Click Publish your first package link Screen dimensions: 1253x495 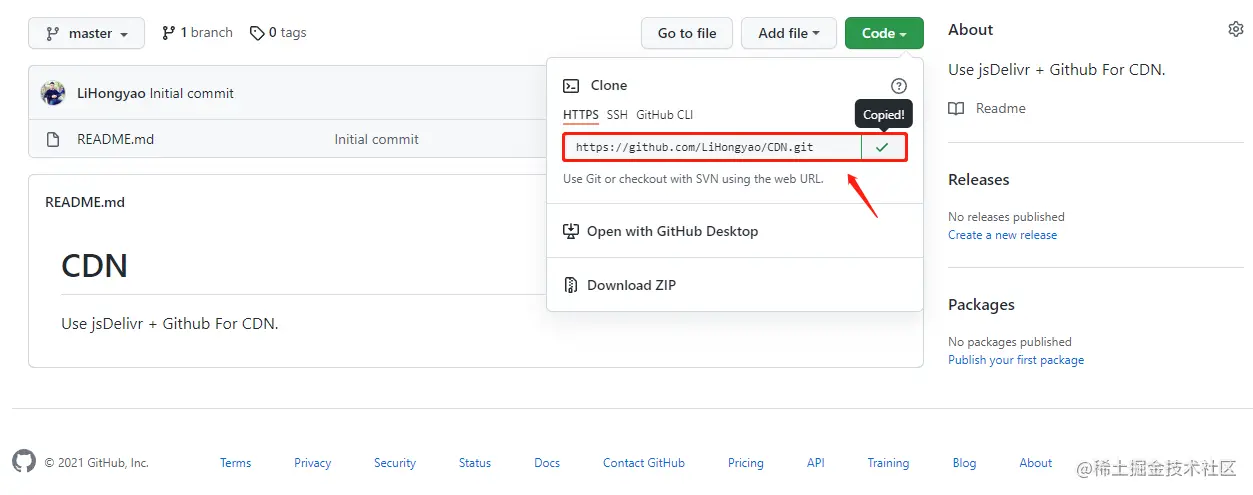click(1016, 360)
